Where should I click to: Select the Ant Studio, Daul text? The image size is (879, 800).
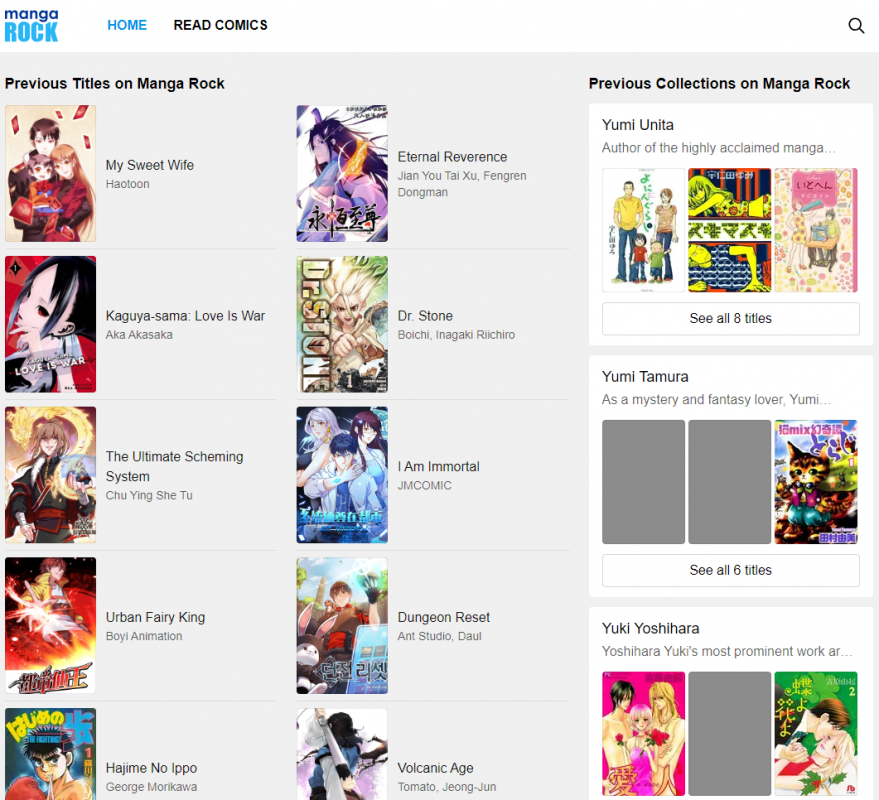[440, 636]
